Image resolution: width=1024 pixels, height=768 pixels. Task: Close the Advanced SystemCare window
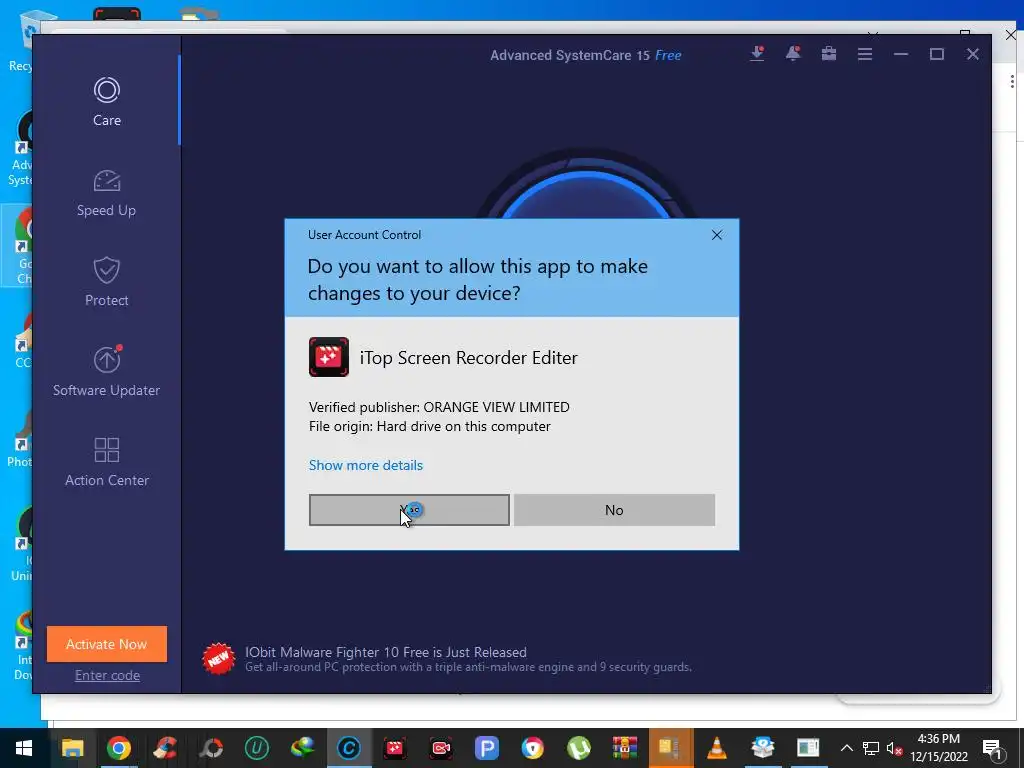point(973,54)
